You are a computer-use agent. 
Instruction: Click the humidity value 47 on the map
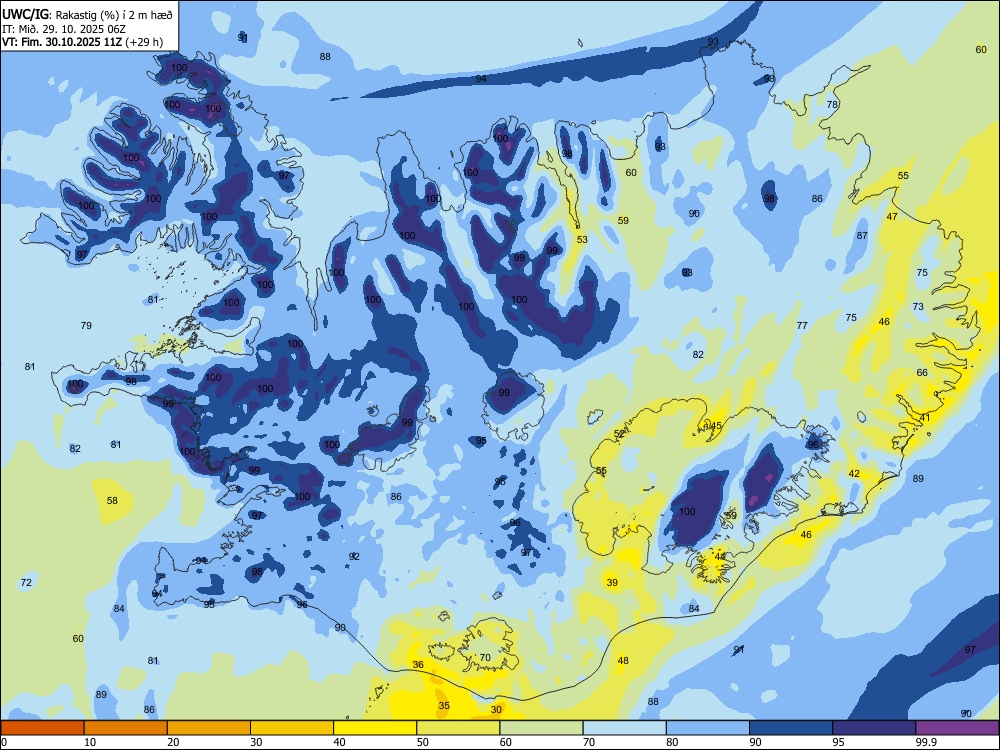tap(892, 217)
